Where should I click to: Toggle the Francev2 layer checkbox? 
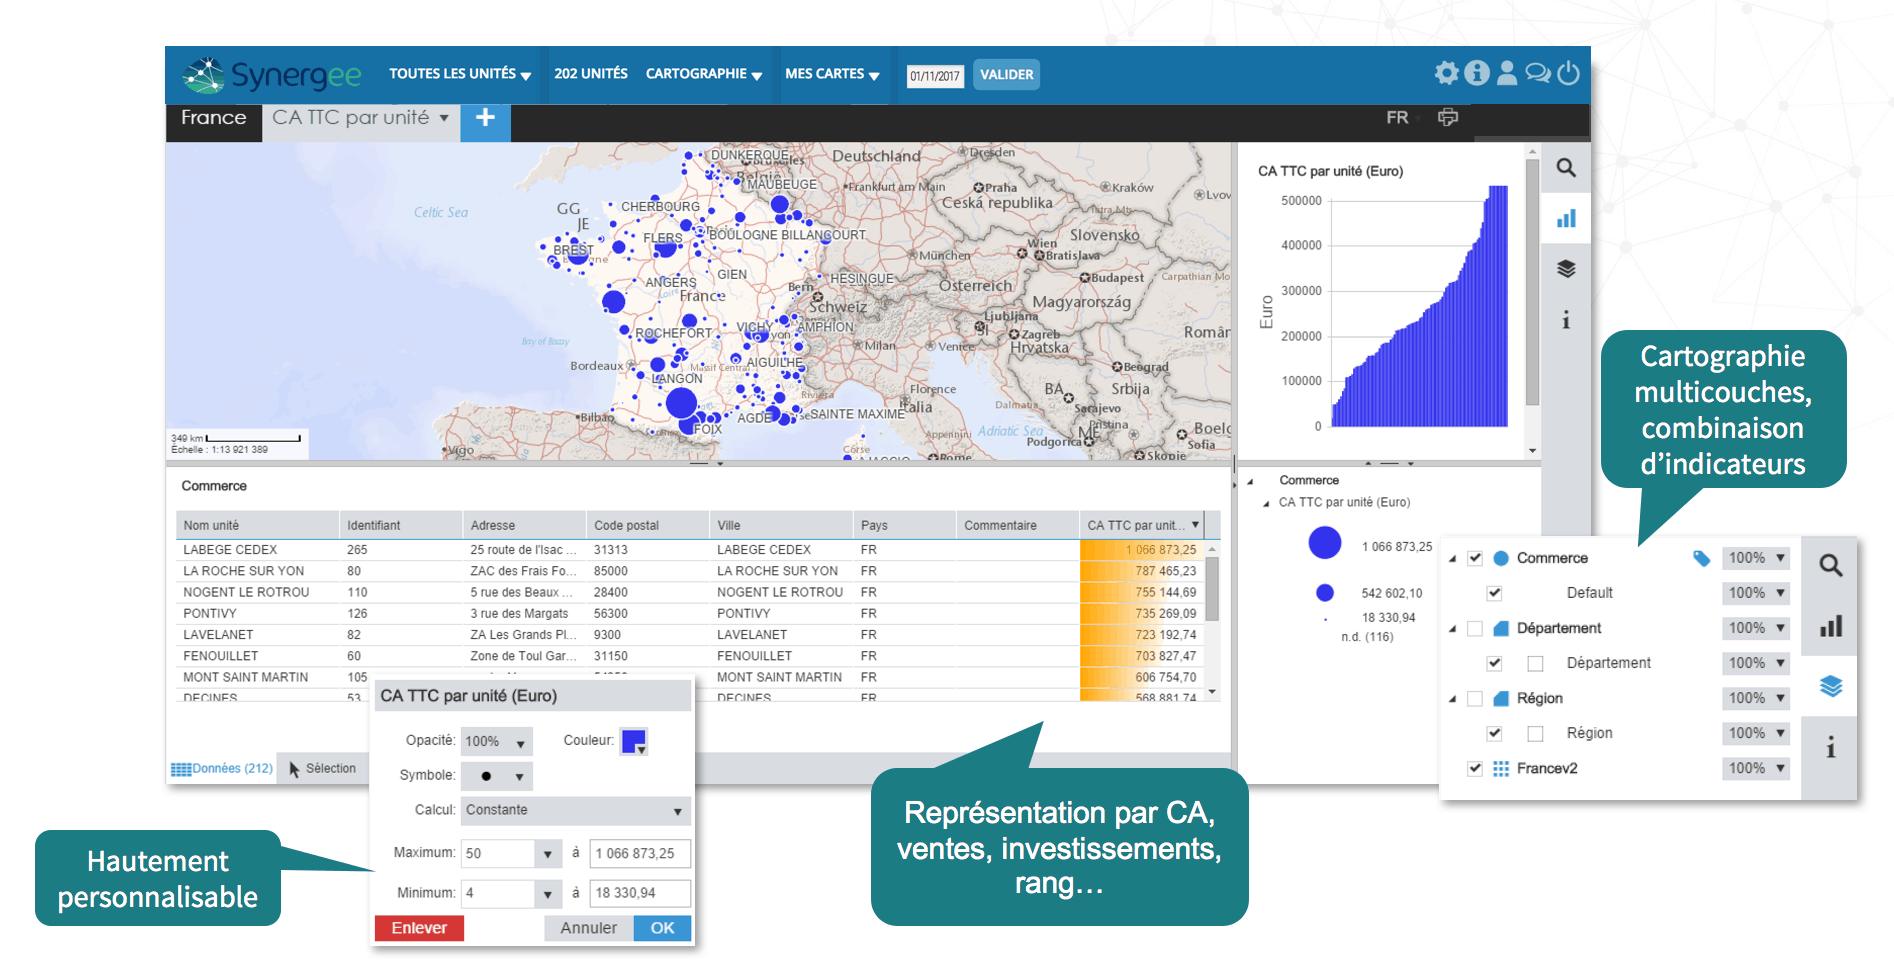(1475, 768)
